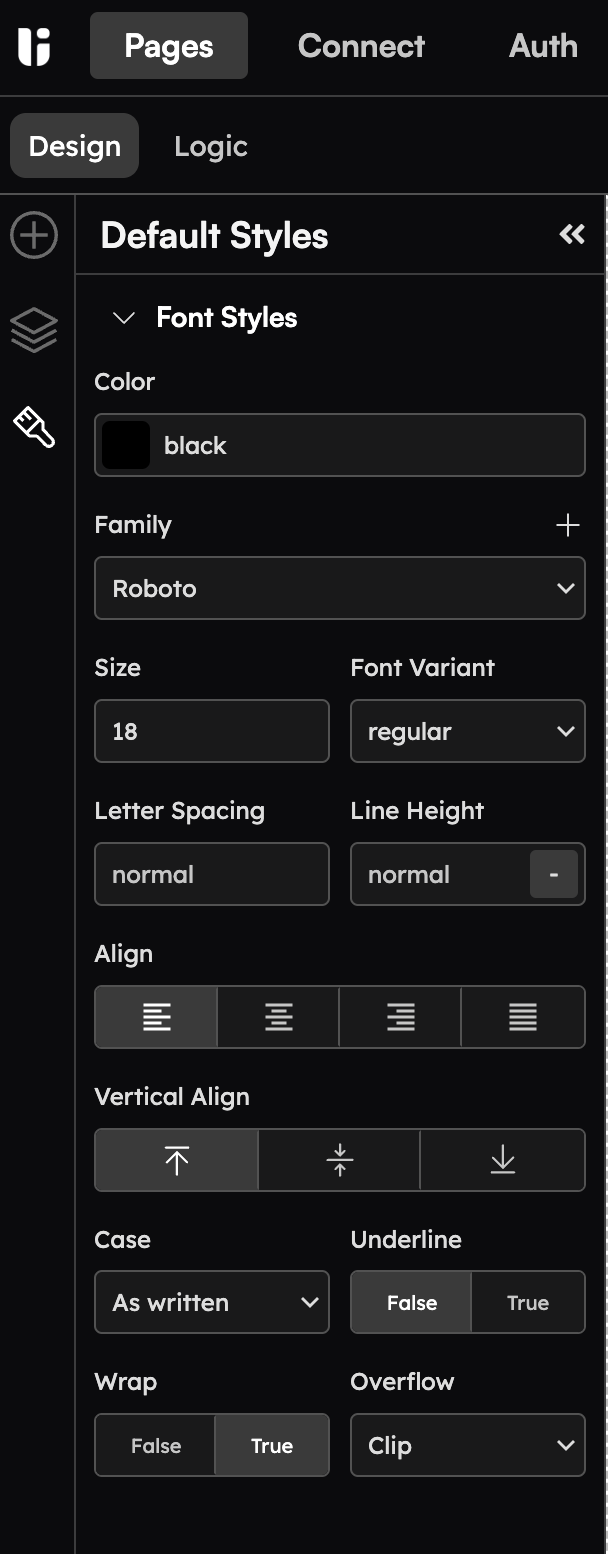Set vertical align to middle
This screenshot has width=608, height=1554.
[x=340, y=1160]
